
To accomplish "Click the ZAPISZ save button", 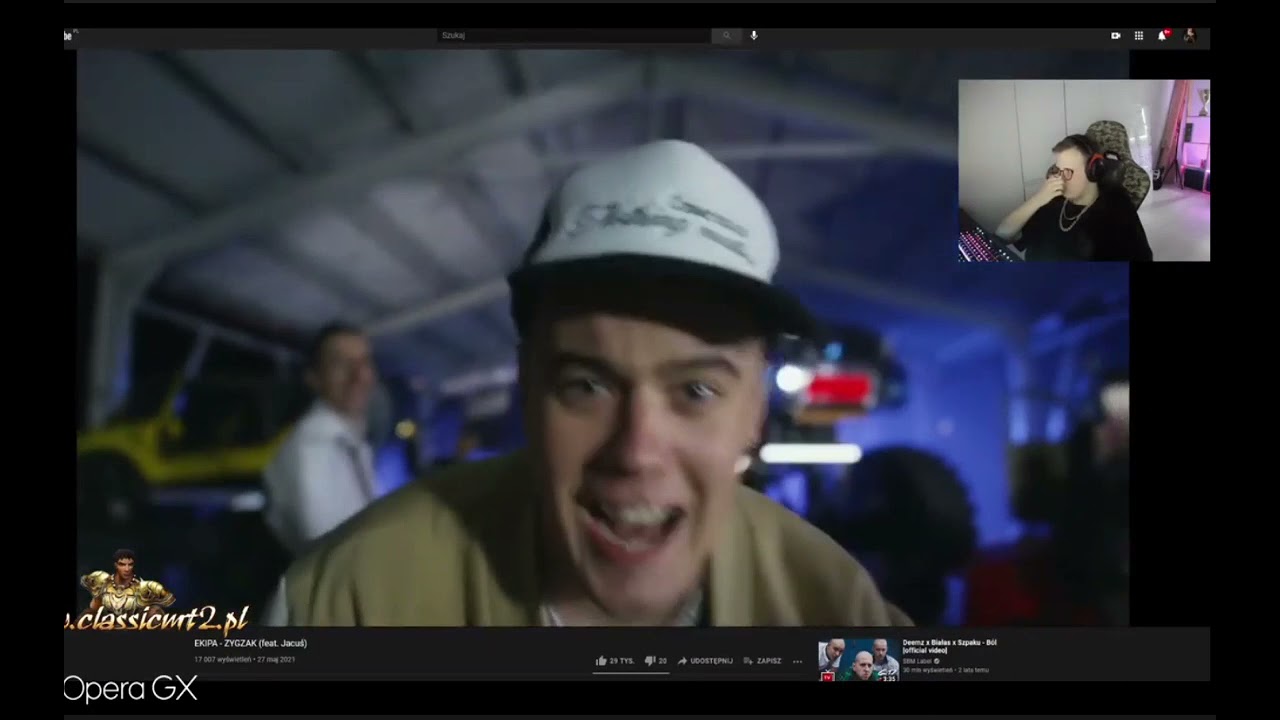I will point(763,661).
